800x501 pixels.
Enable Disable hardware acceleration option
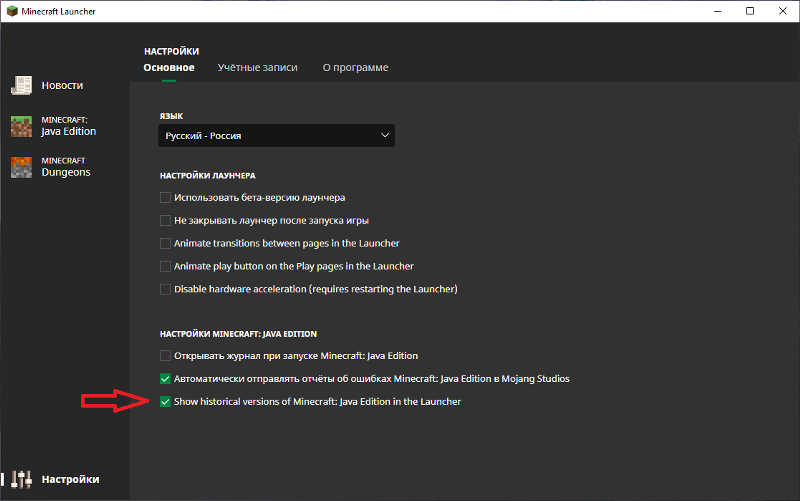(166, 289)
